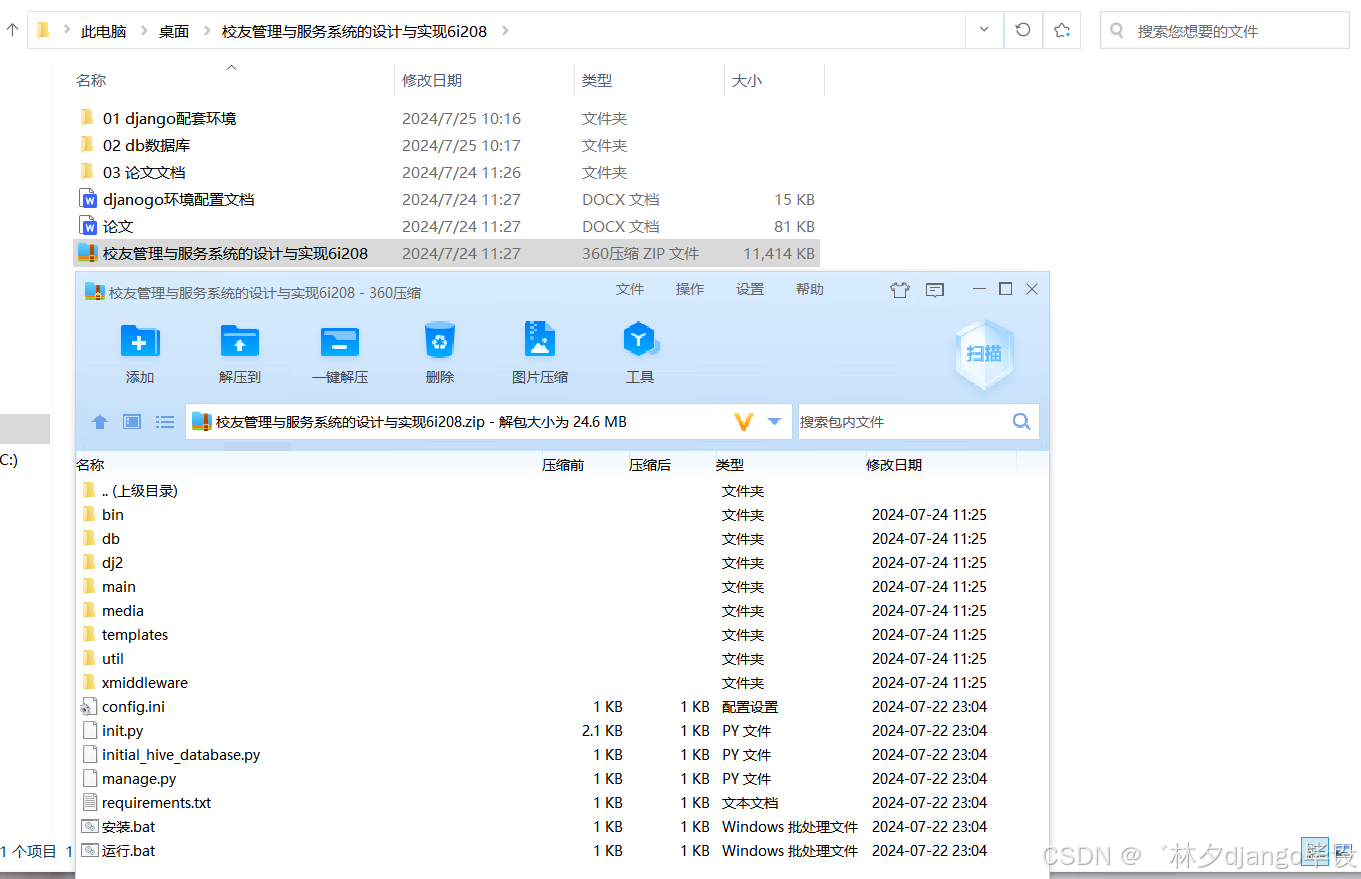Click the refresh button beside the address bar
Viewport: 1361px width, 879px height.
tap(1022, 30)
